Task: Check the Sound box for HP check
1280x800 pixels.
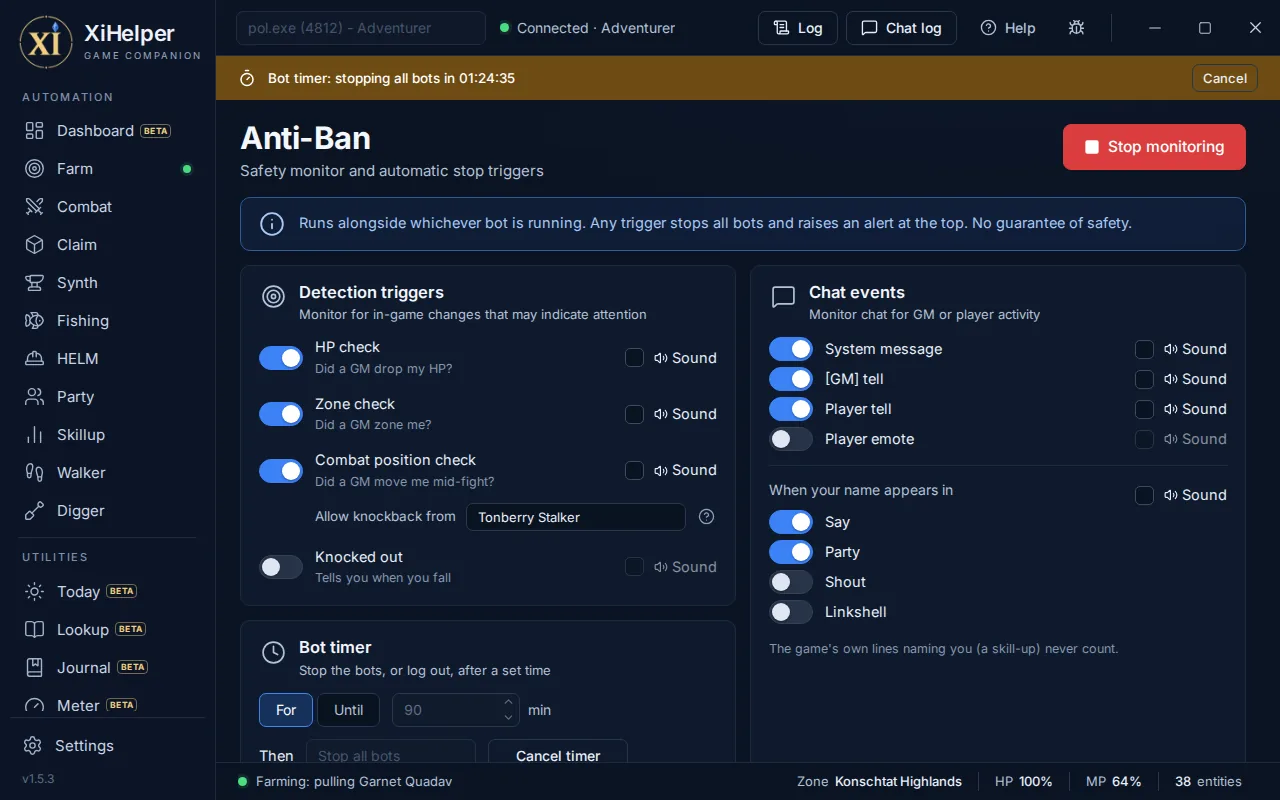Action: tap(634, 358)
